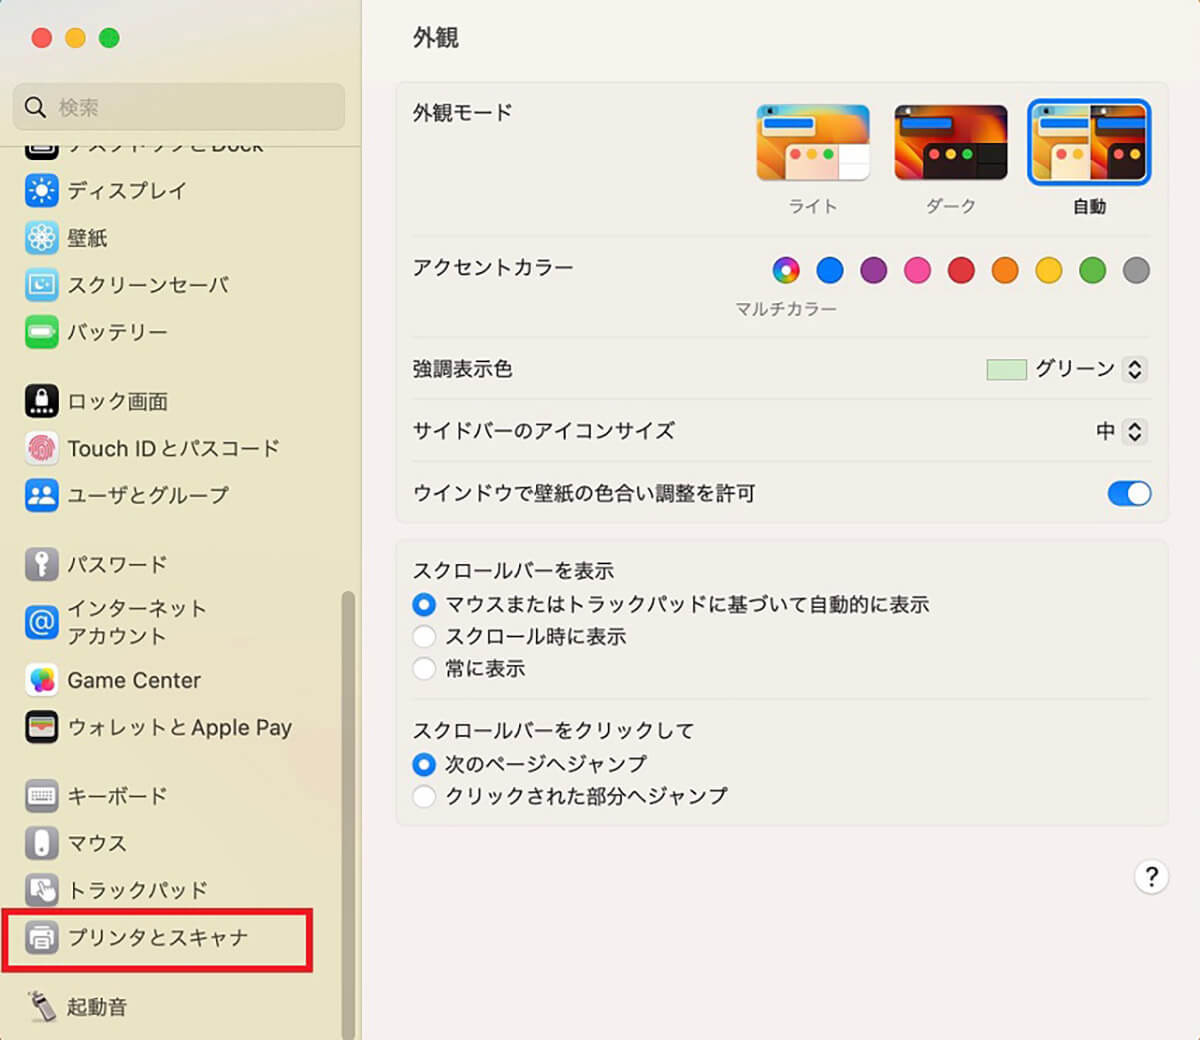This screenshot has height=1040, width=1200.
Task: Select スクロール時に表示 radio button
Action: click(424, 637)
